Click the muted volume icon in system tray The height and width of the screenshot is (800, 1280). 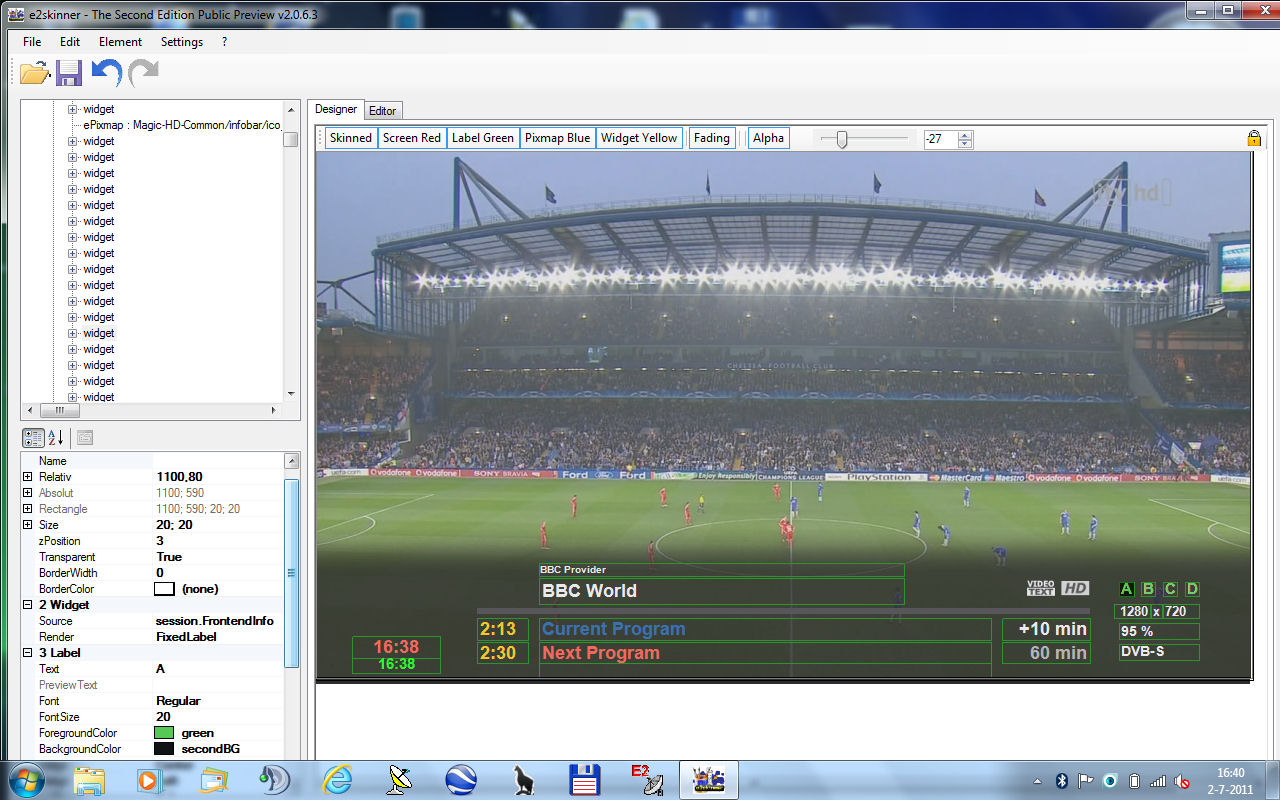pos(1182,781)
